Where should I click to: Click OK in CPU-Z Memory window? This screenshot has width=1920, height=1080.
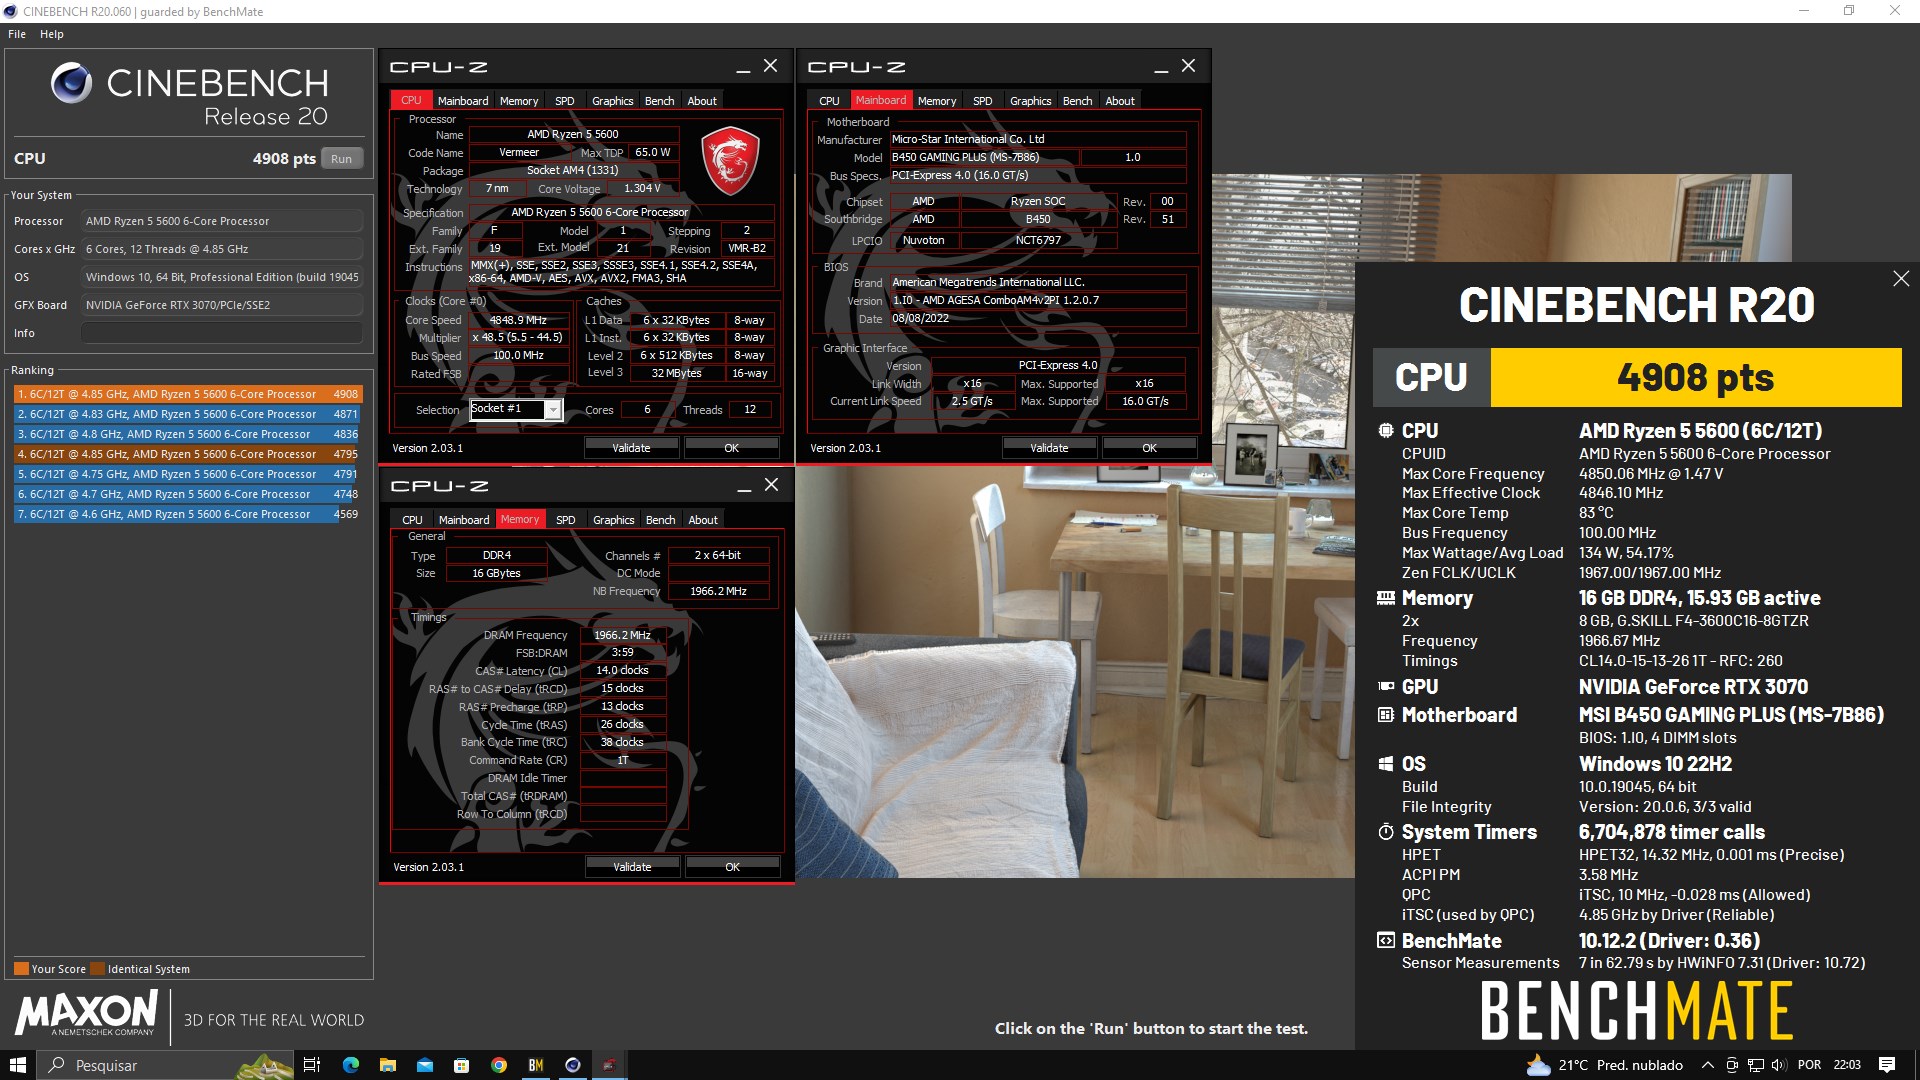[x=732, y=867]
